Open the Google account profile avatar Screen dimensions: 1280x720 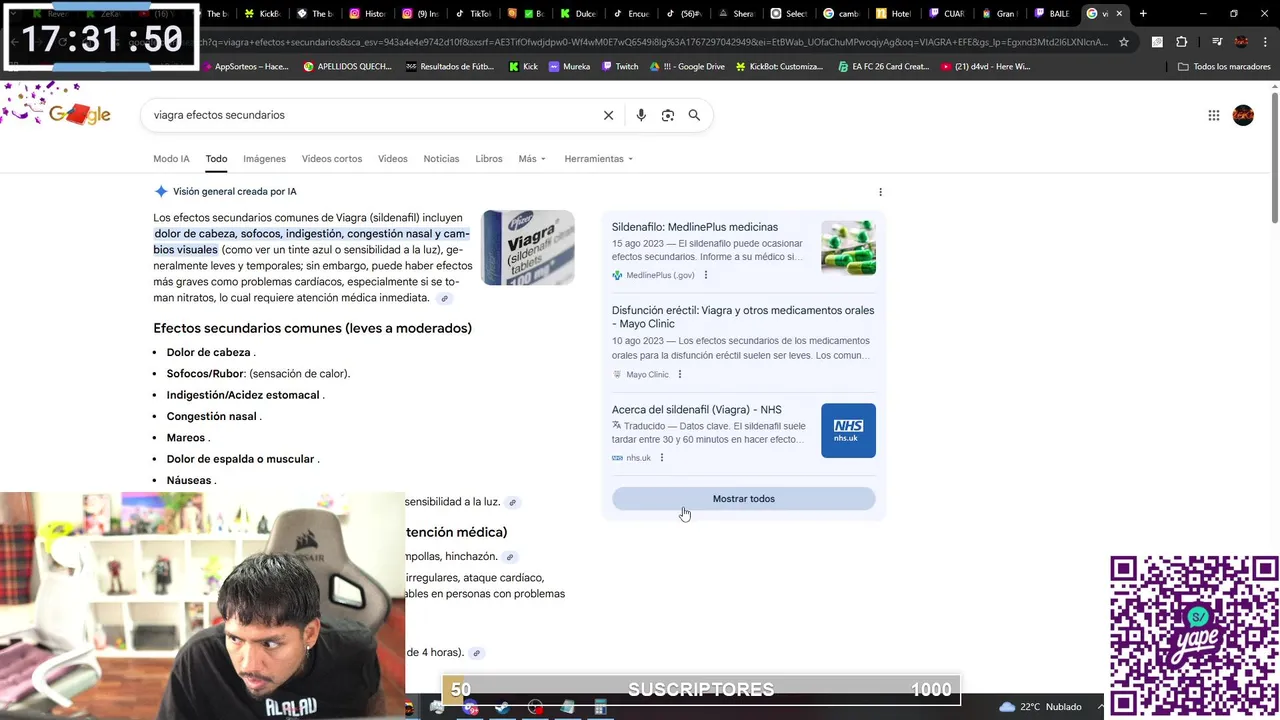pyautogui.click(x=1243, y=115)
